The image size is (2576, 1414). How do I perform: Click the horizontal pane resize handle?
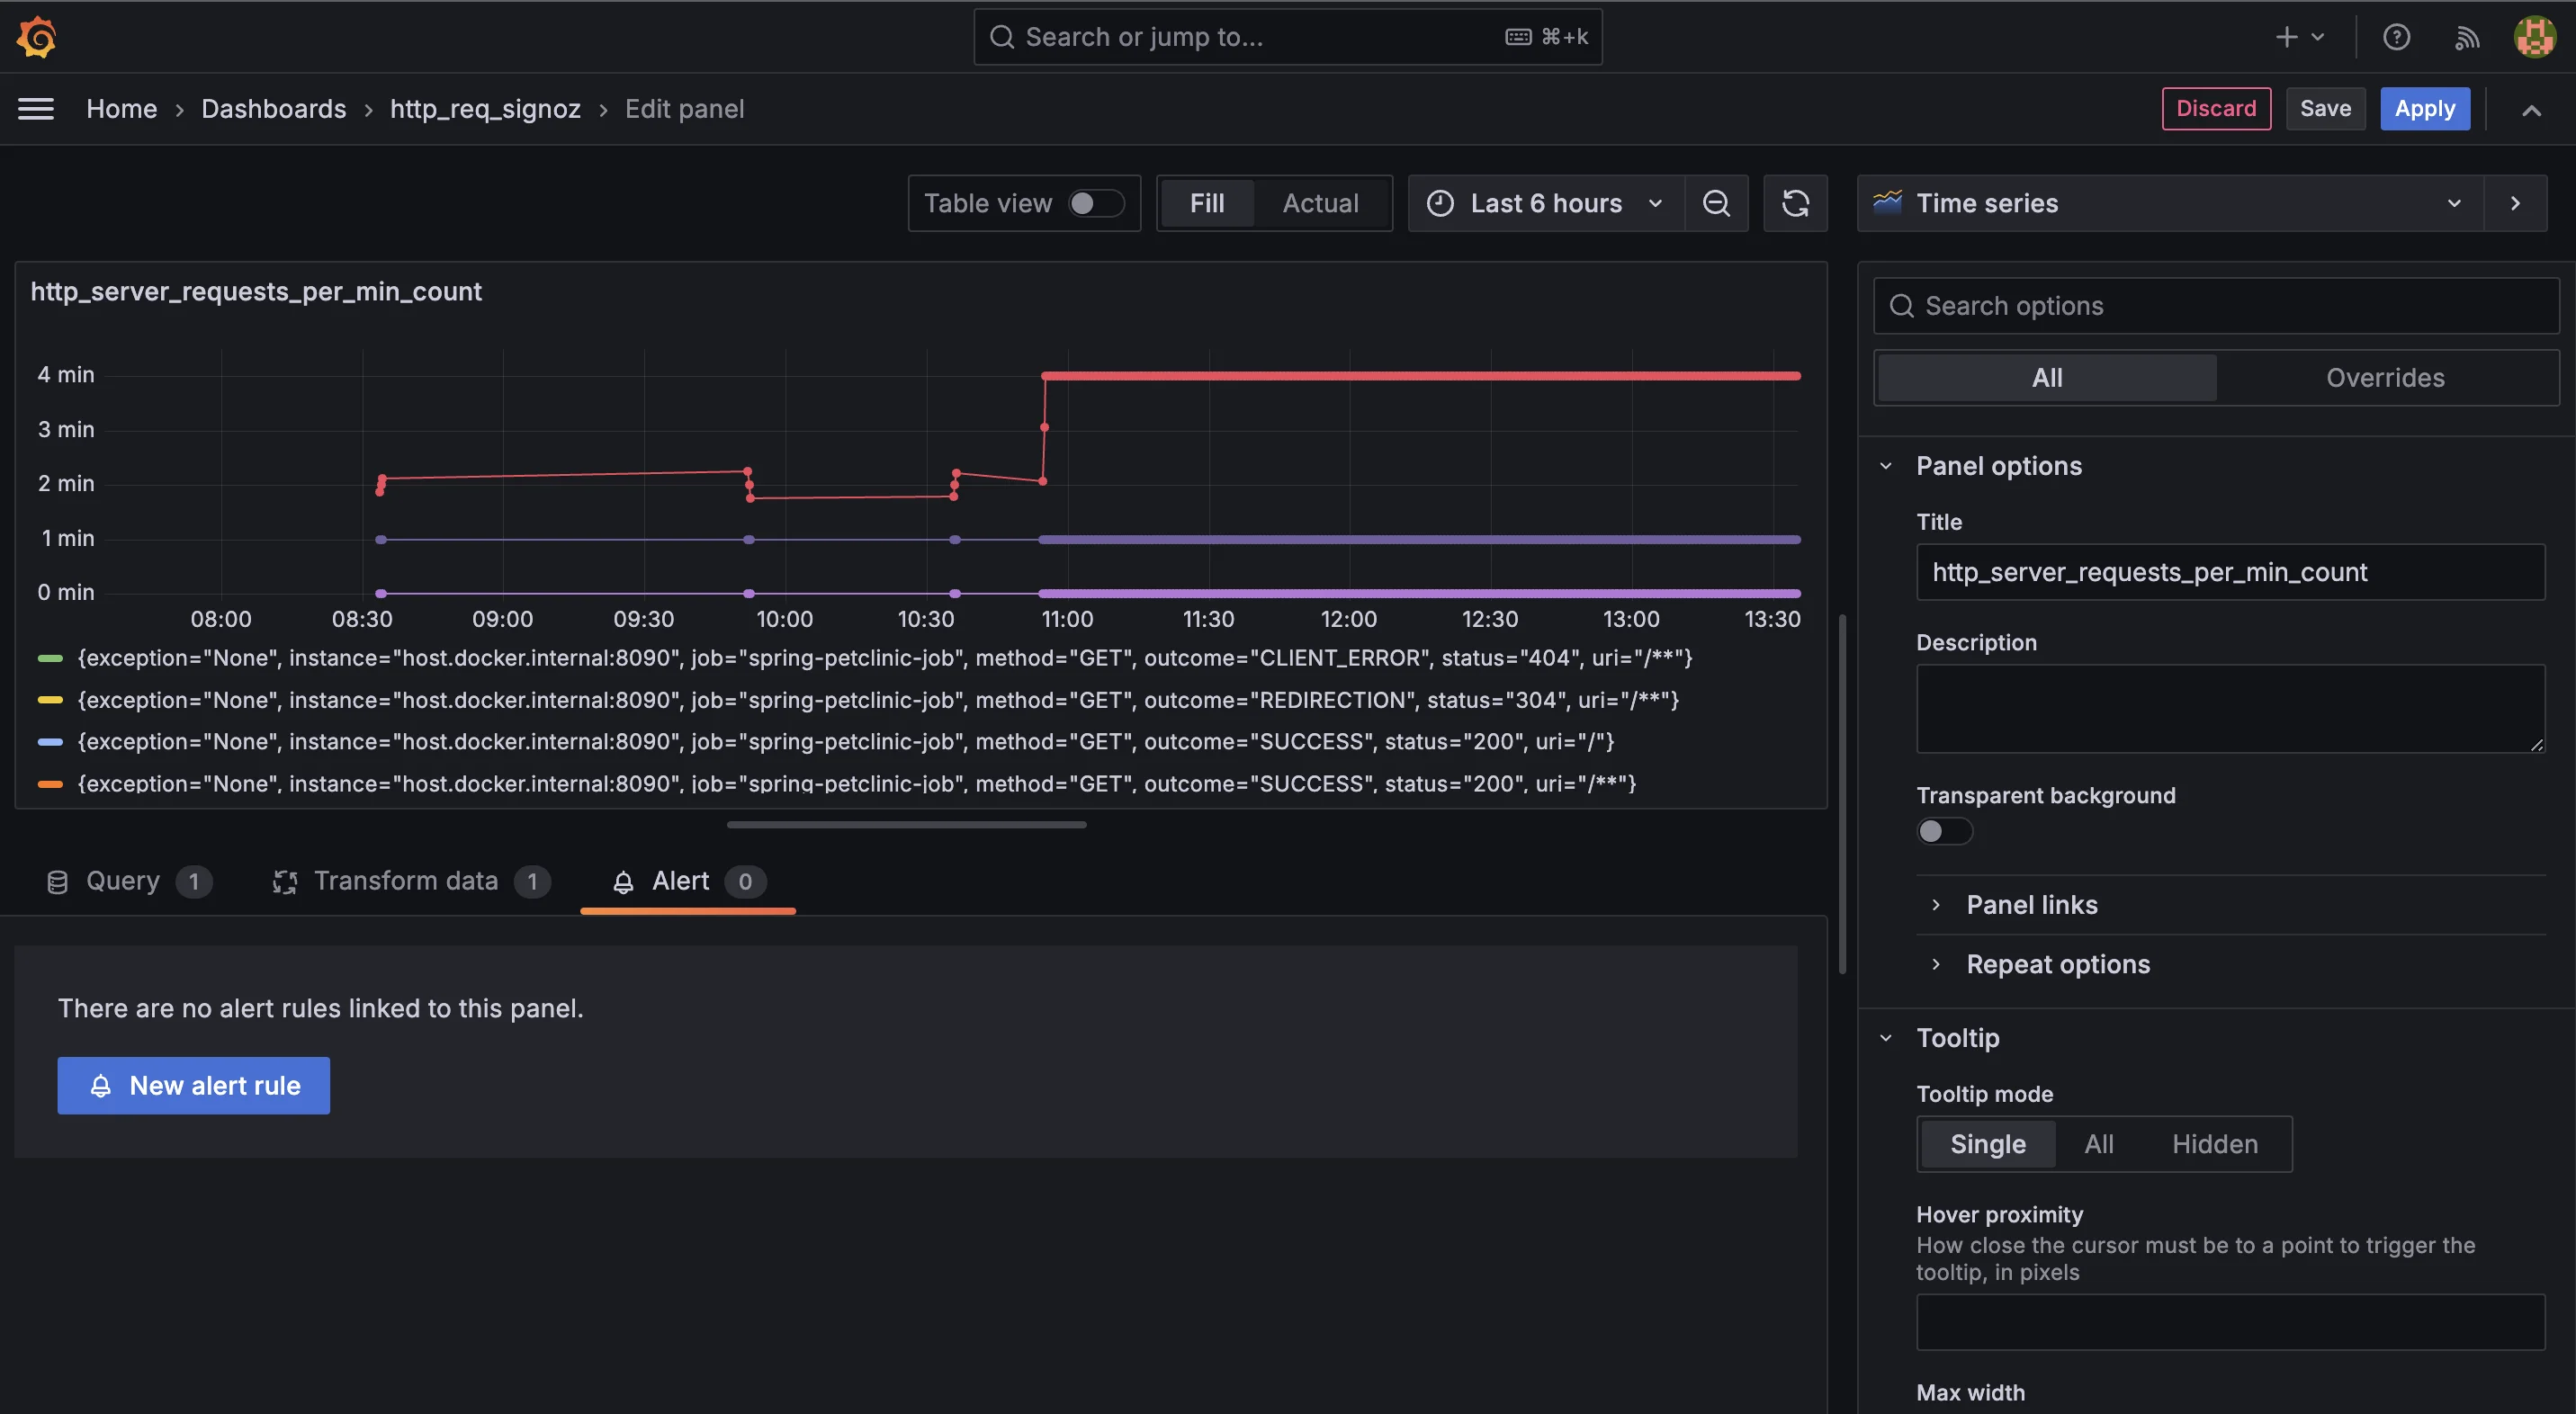pyautogui.click(x=906, y=825)
